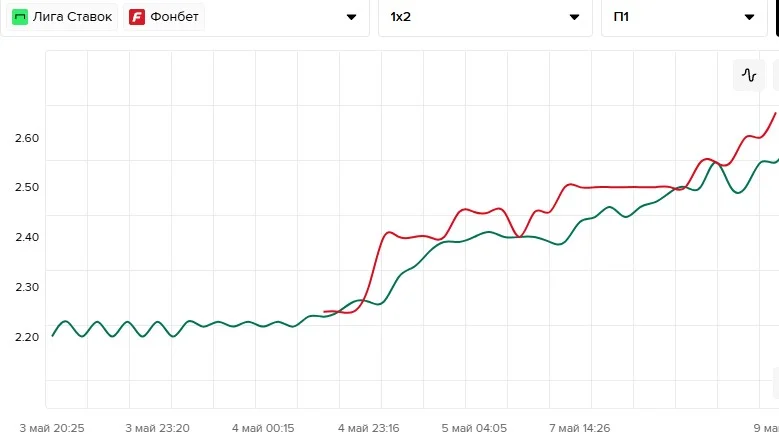The image size is (779, 441).
Task: Click the arrow in the 1x2 selector
Action: [x=574, y=17]
